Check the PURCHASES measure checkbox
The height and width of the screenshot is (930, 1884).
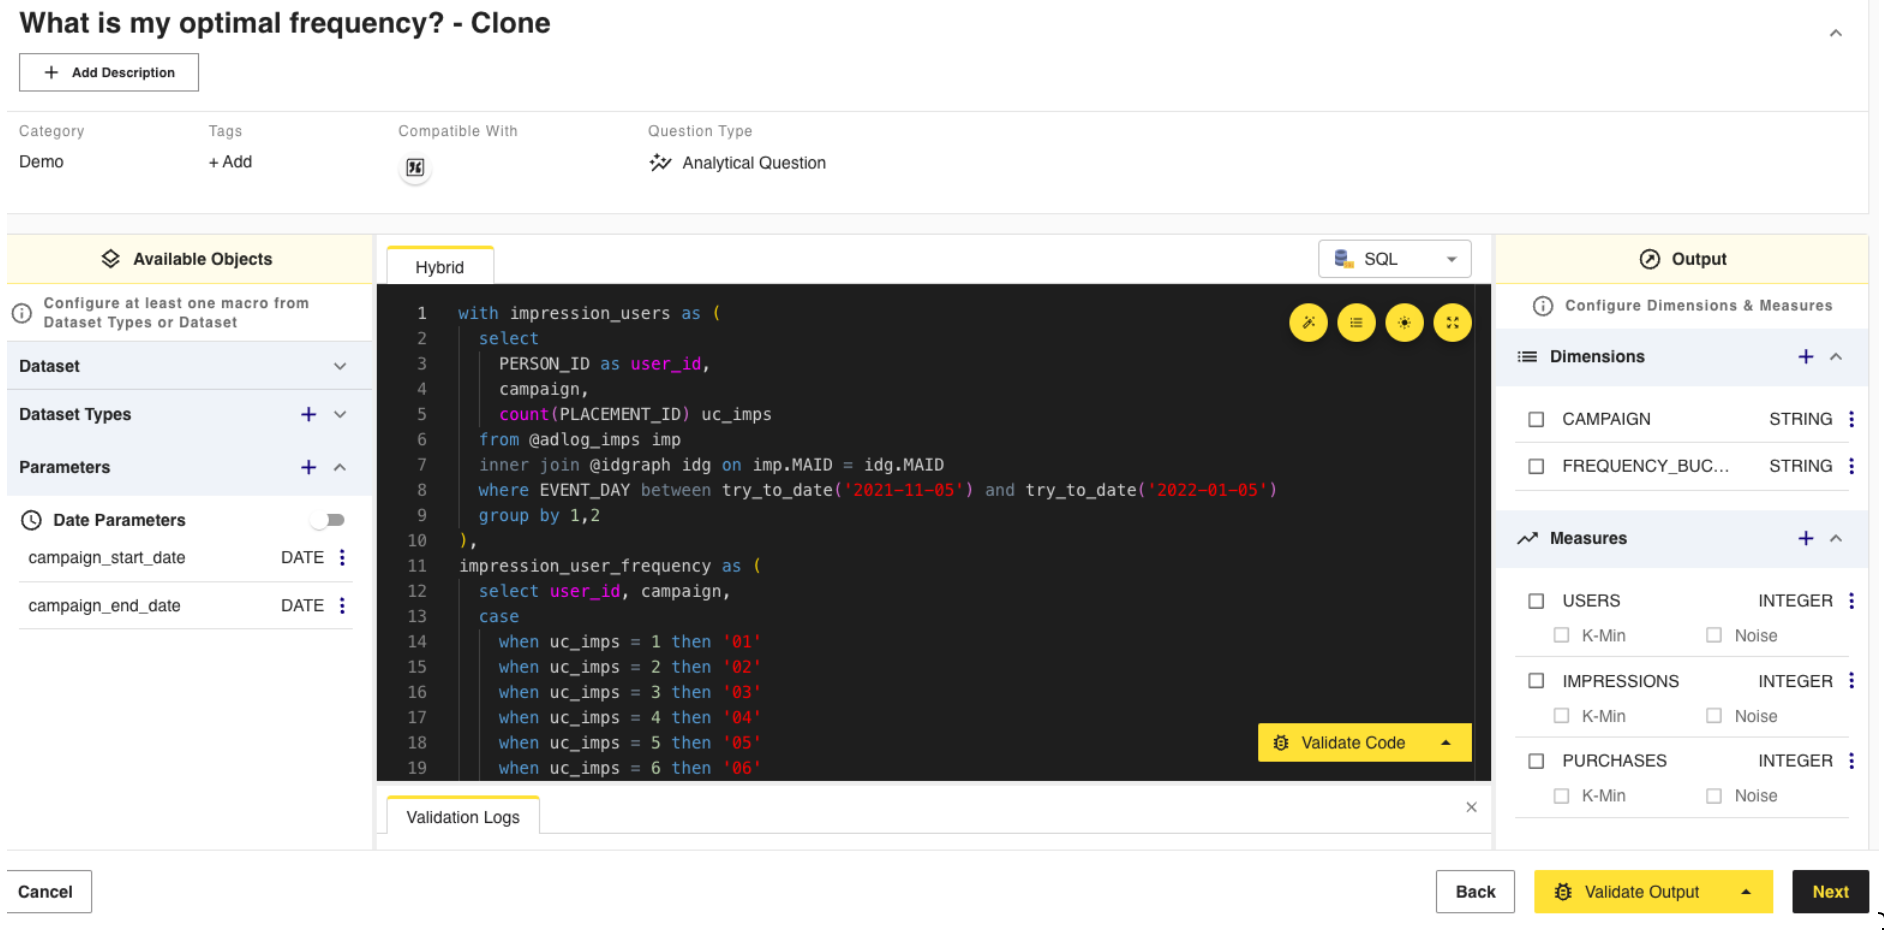1537,760
